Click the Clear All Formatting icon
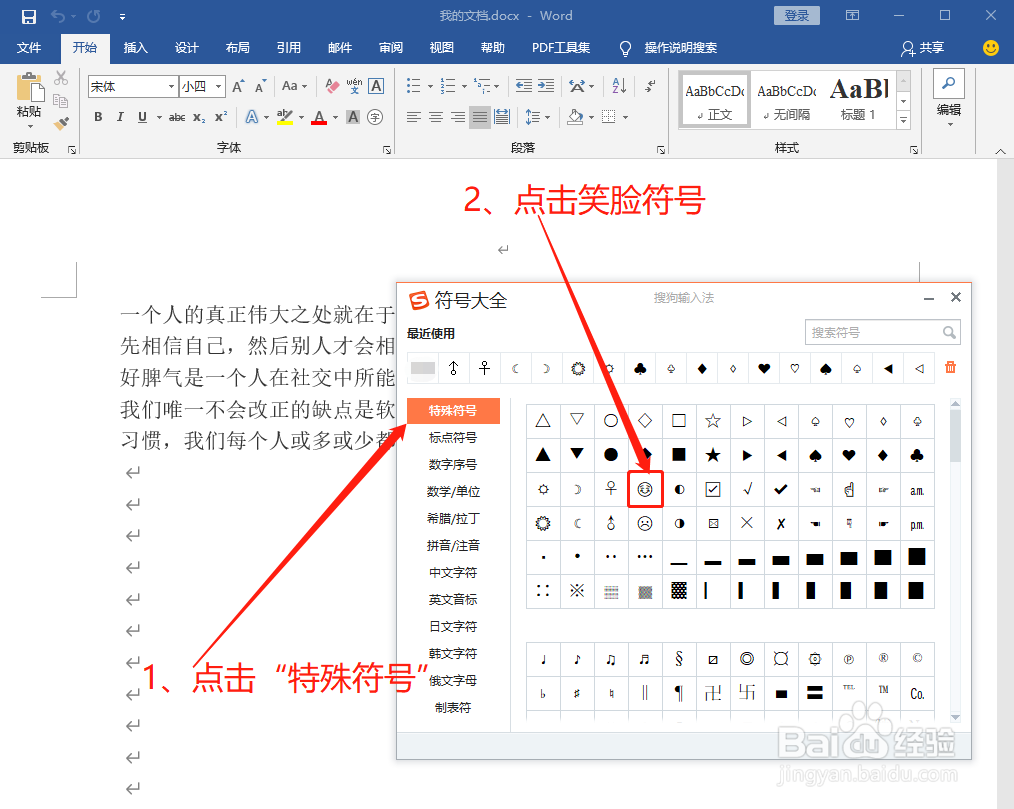This screenshot has width=1014, height=809. tap(330, 84)
